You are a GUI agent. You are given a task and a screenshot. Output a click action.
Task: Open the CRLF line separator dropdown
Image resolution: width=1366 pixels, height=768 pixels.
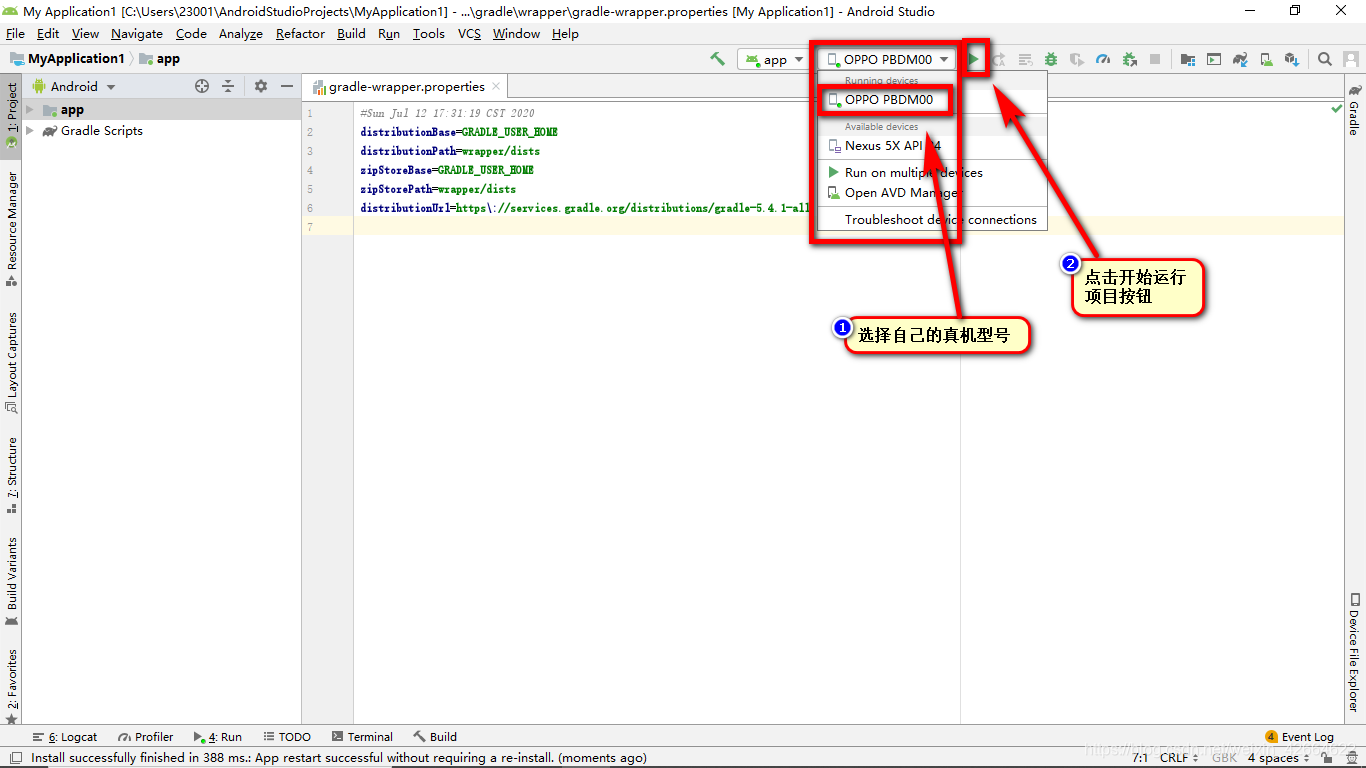[x=1180, y=758]
